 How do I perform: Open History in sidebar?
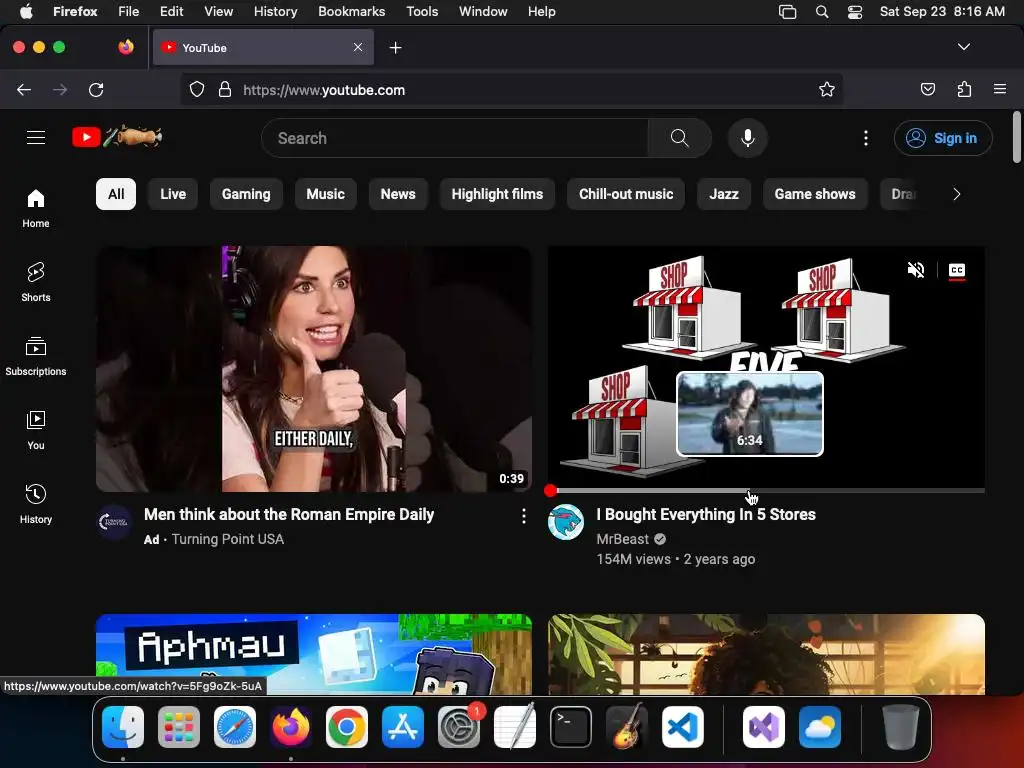(36, 504)
